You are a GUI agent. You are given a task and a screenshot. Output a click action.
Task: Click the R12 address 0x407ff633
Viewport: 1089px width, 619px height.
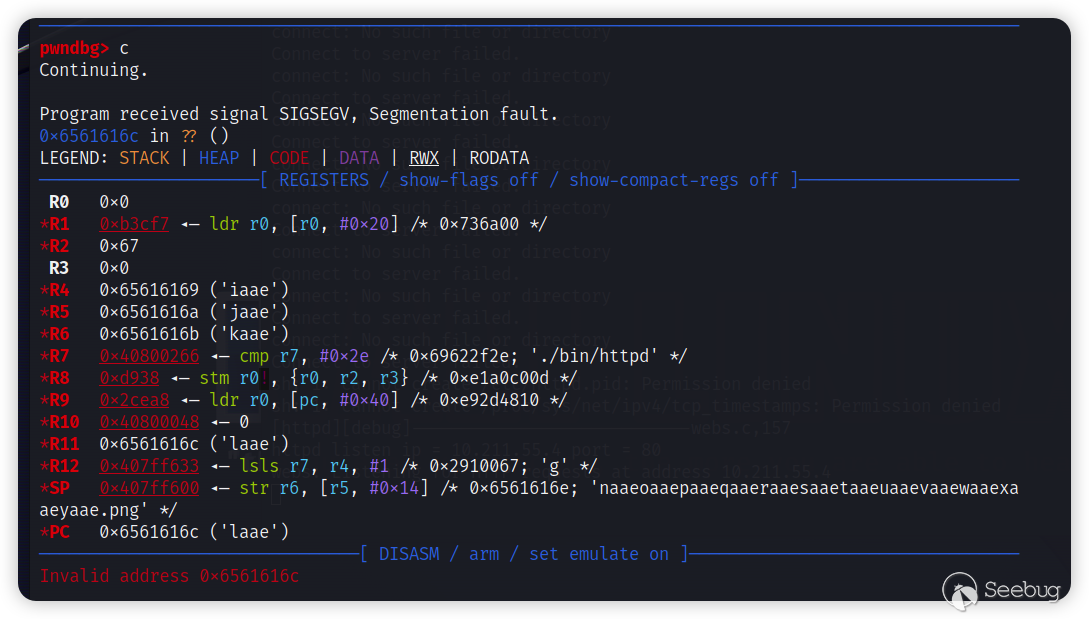(x=149, y=466)
